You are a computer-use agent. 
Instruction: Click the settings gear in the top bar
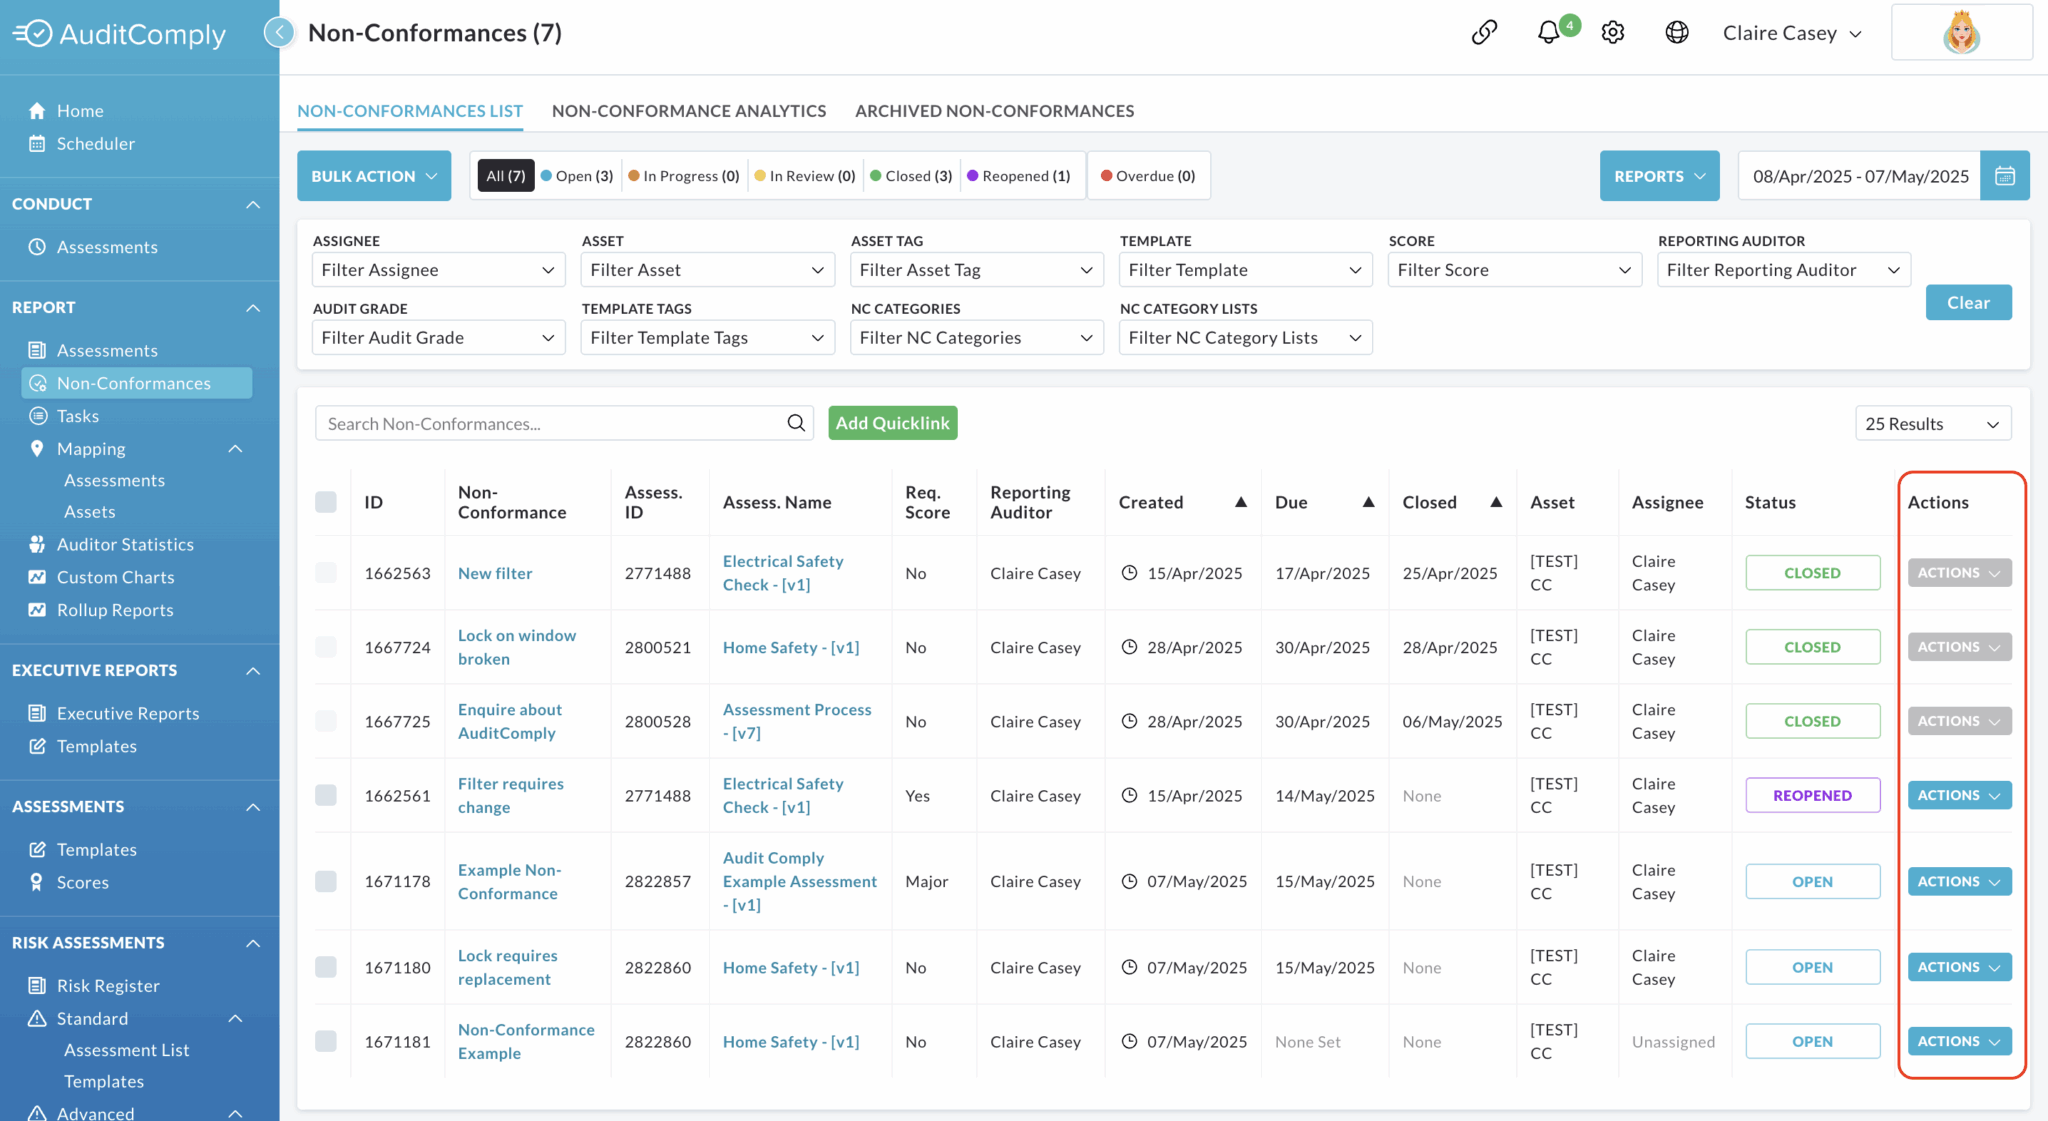1612,32
